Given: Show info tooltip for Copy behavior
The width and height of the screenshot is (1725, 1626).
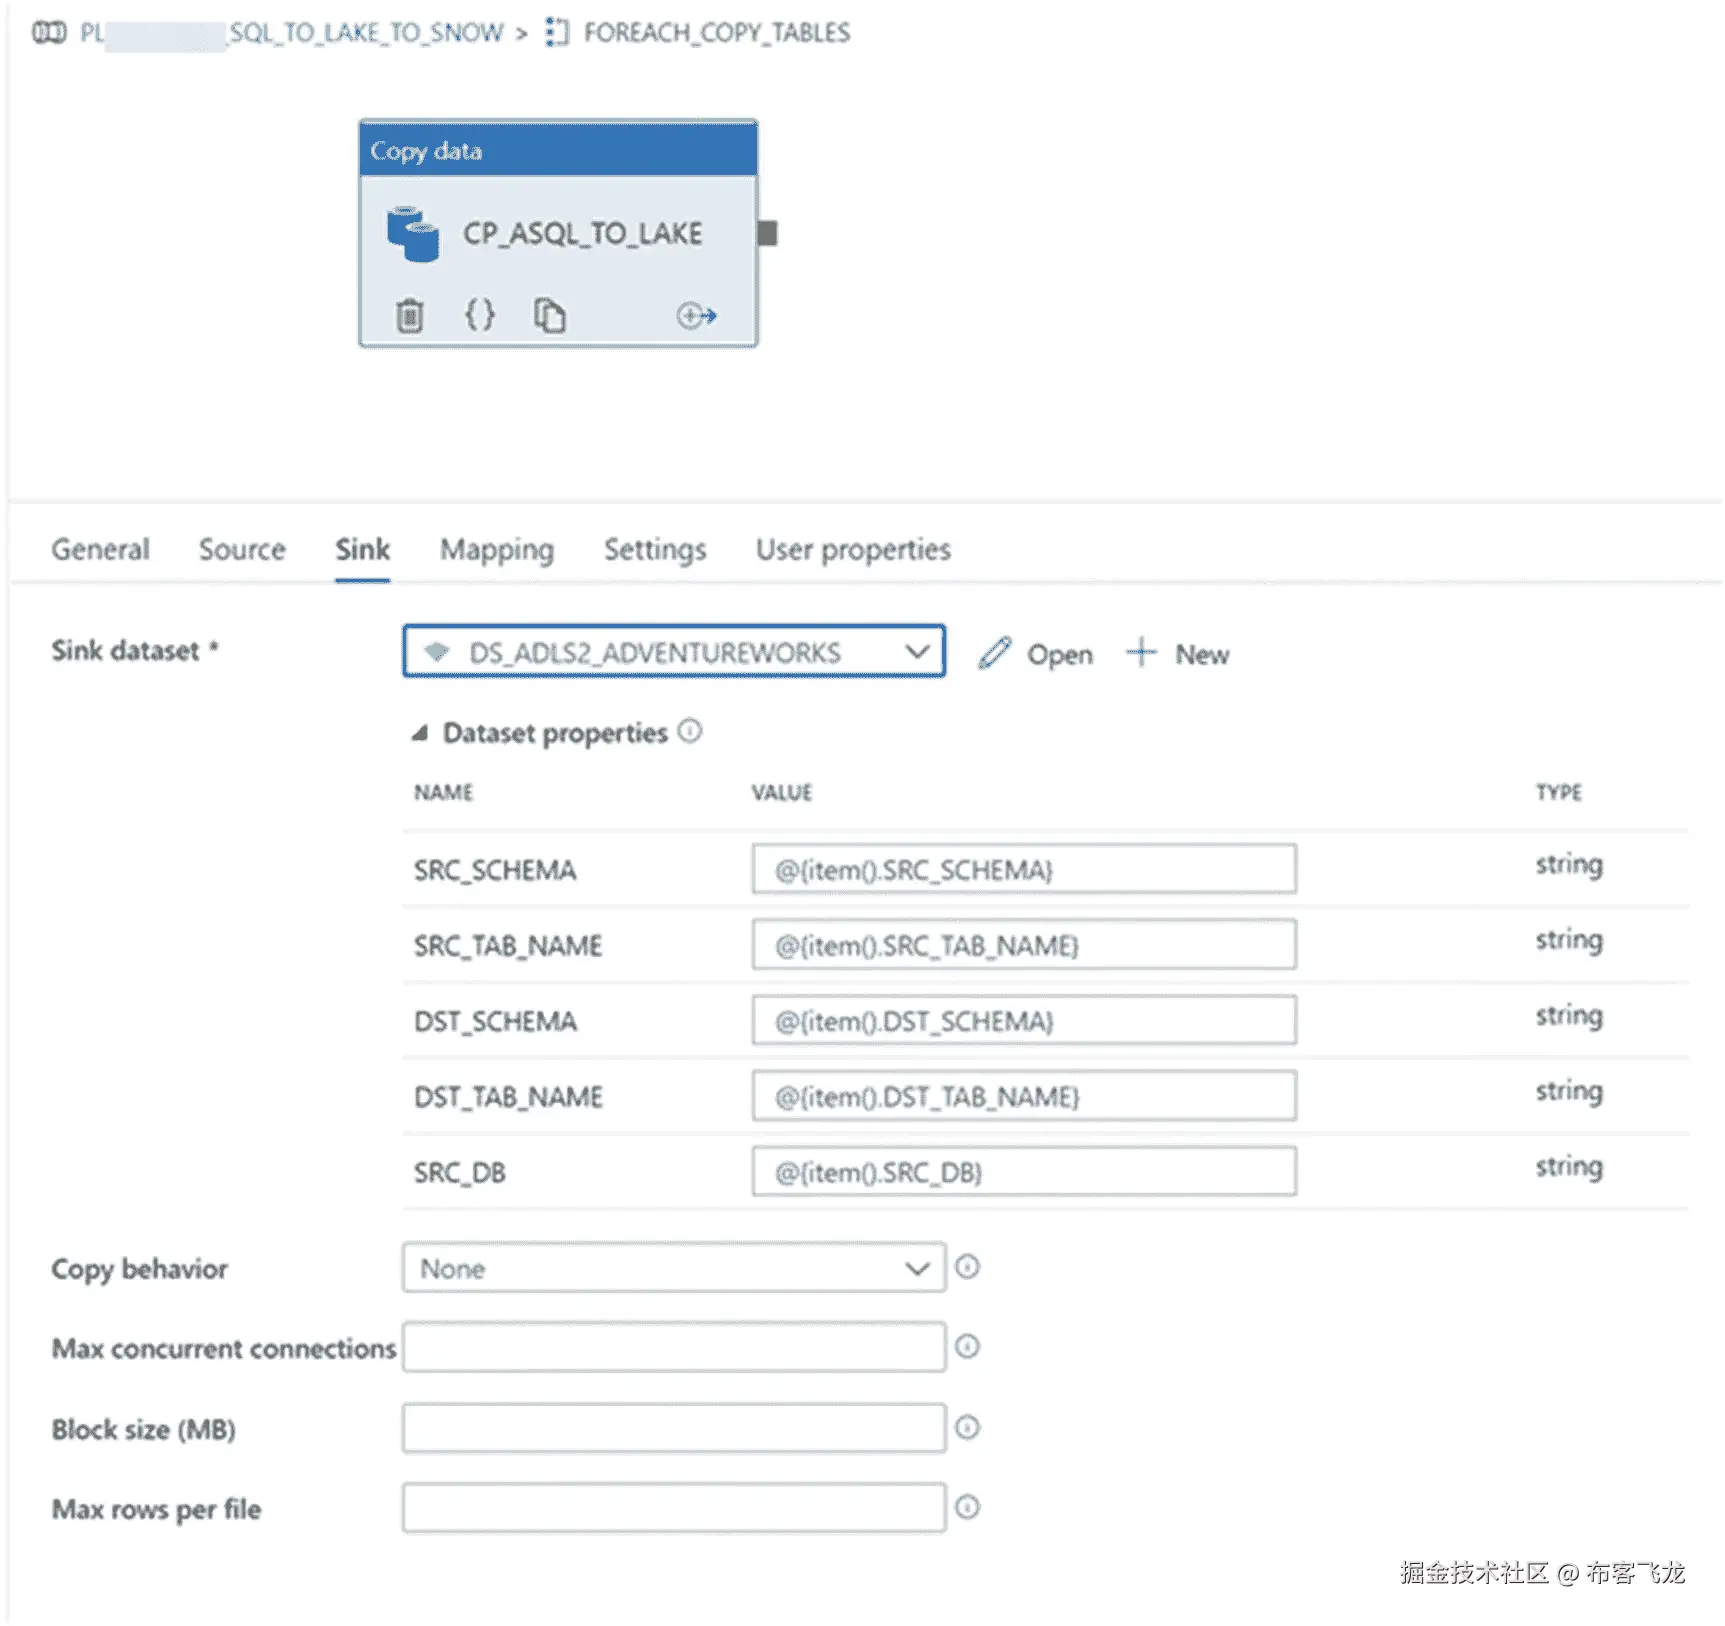Looking at the screenshot, I should (967, 1267).
